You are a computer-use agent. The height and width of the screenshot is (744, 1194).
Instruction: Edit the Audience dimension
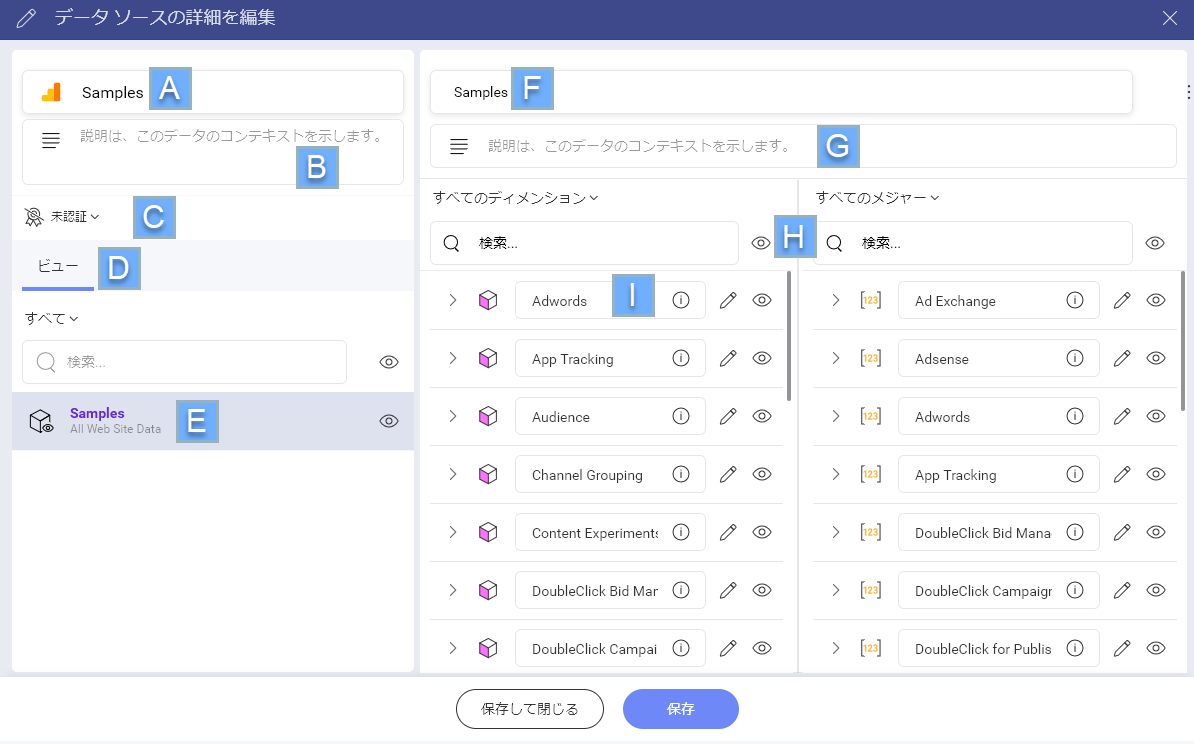[x=728, y=416]
